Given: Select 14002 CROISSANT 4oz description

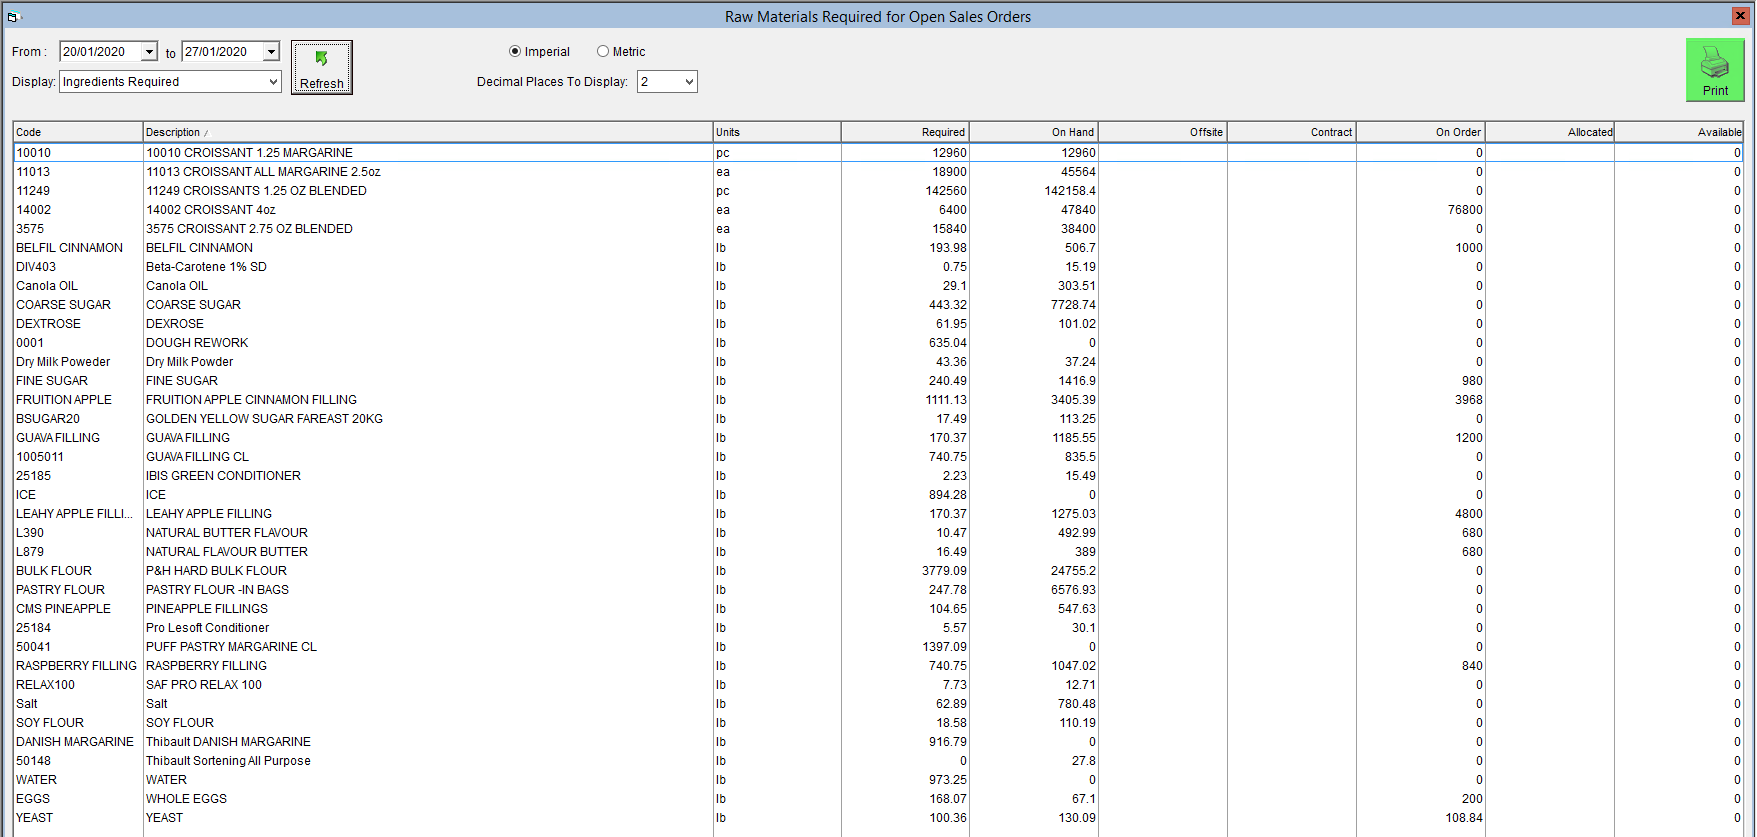Looking at the screenshot, I should click(211, 210).
